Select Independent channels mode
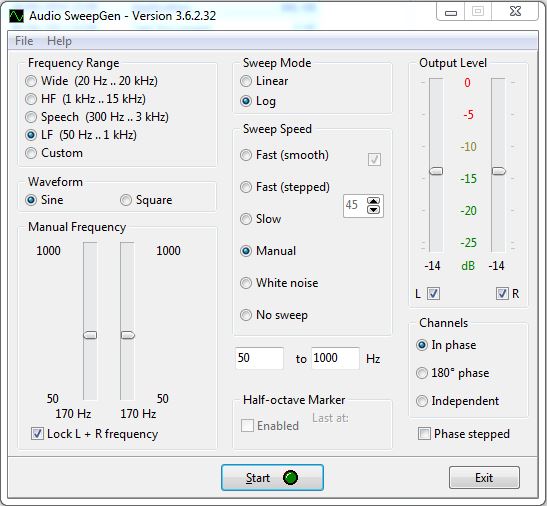 (x=457, y=401)
